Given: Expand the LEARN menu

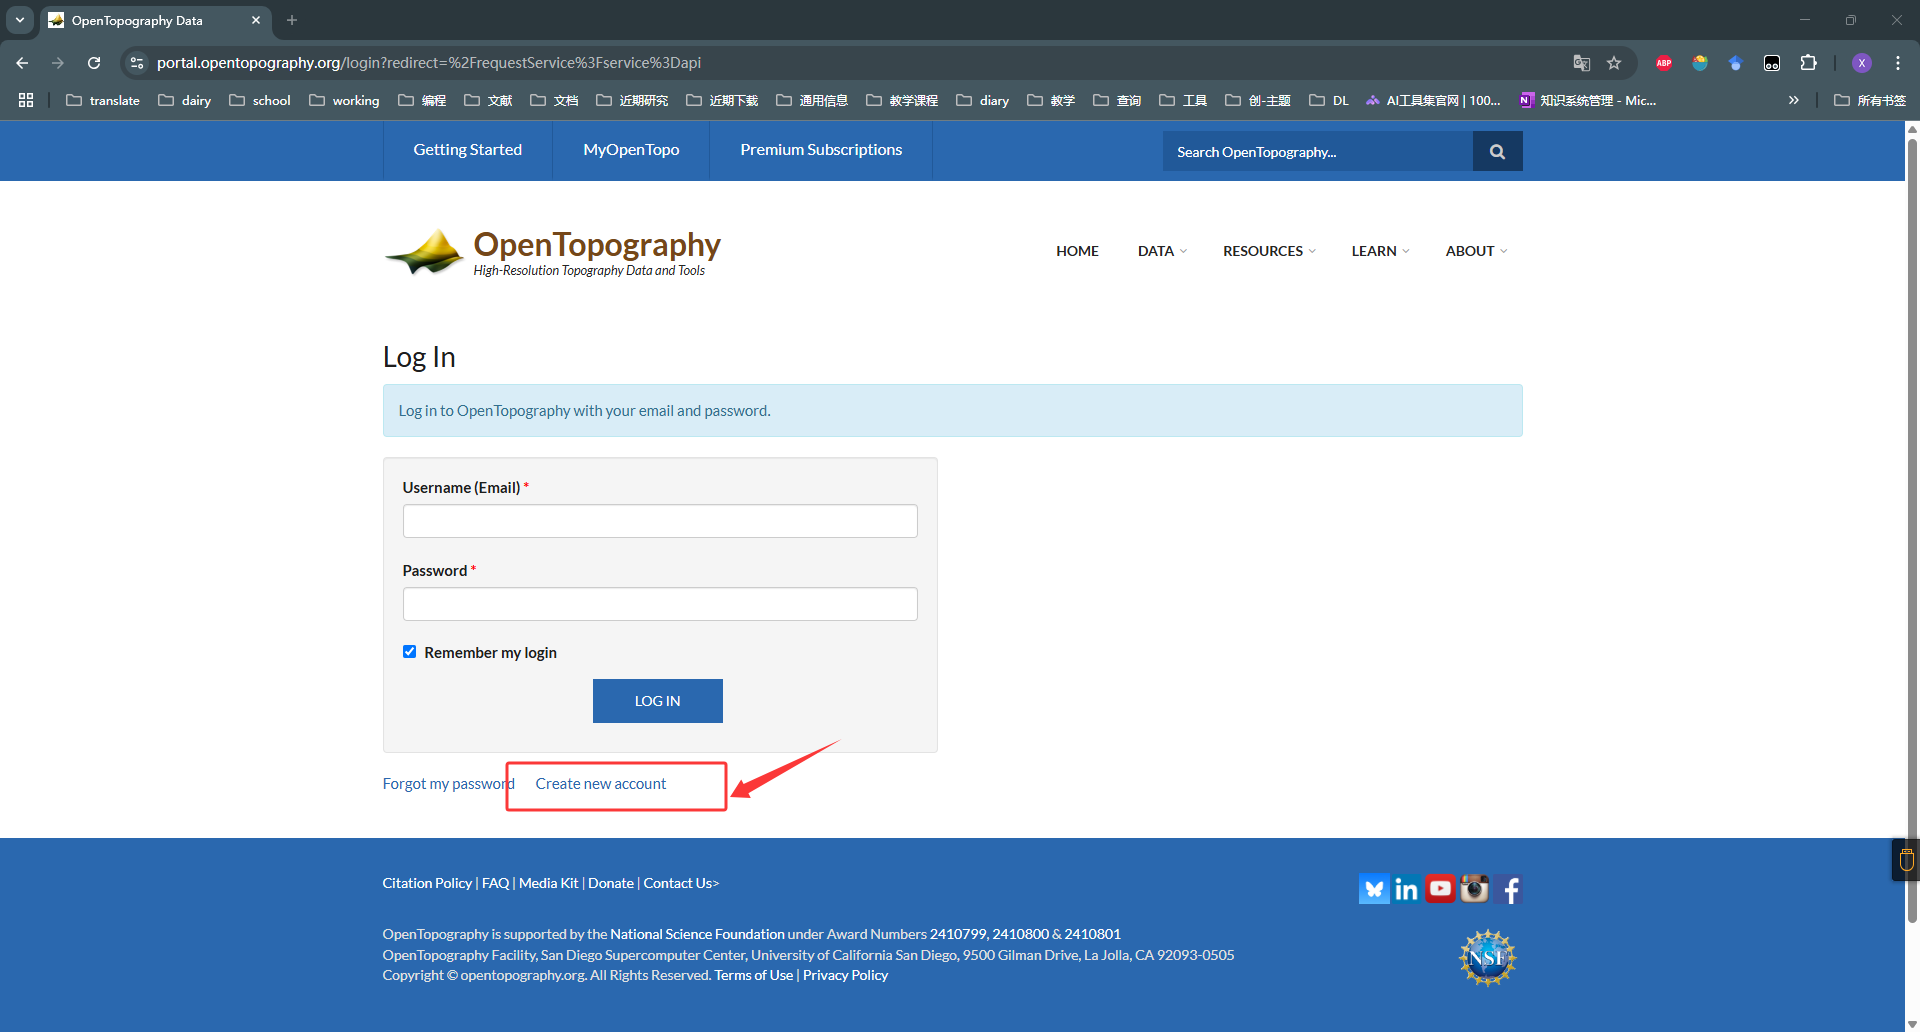Looking at the screenshot, I should (x=1380, y=251).
